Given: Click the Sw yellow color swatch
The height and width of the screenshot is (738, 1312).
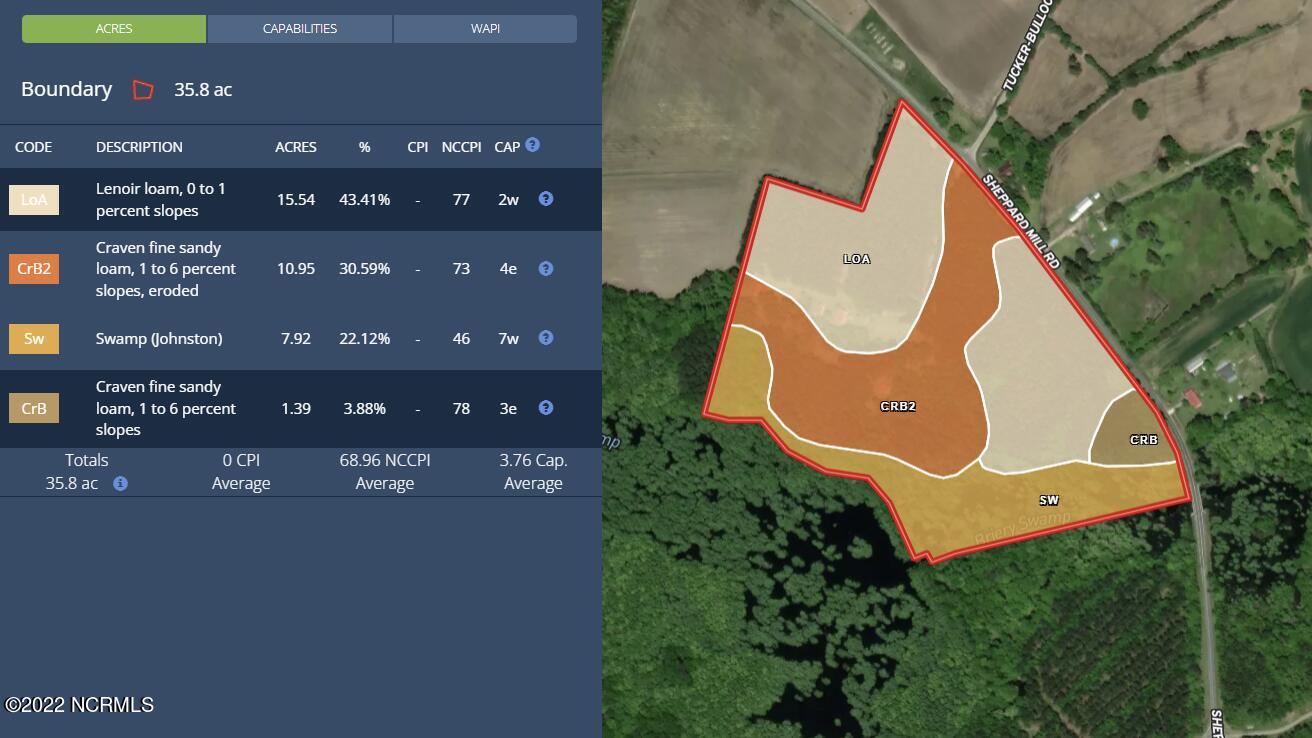Looking at the screenshot, I should [x=34, y=339].
